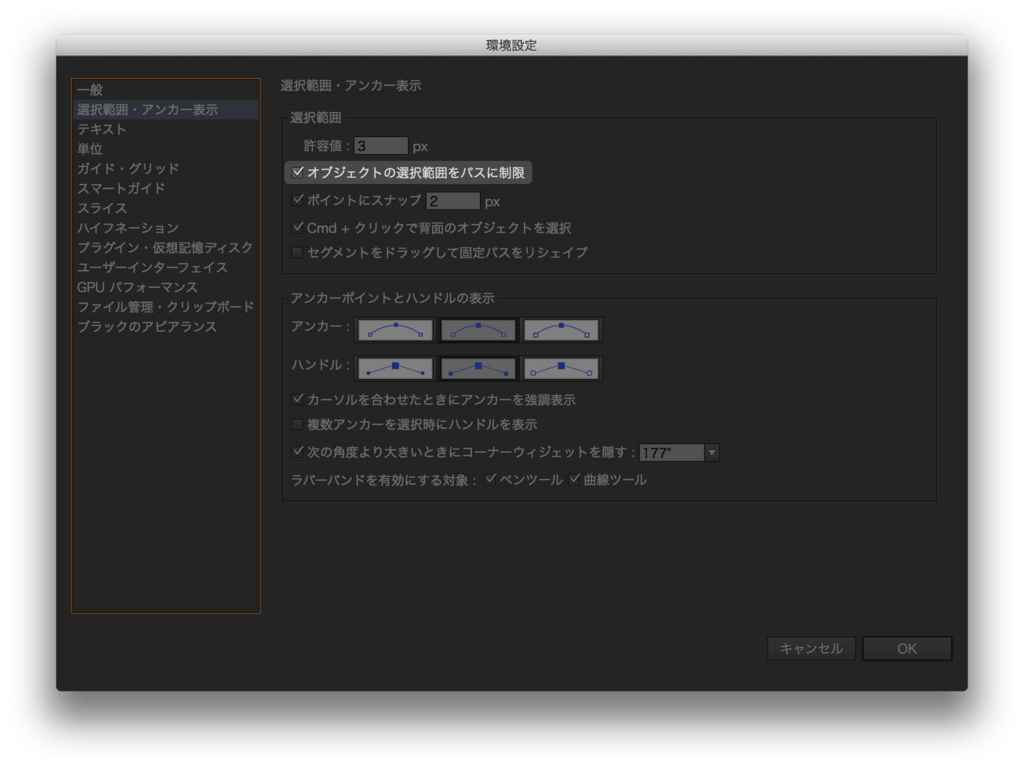Switch to the 一般 preferences section
Screen dimensions: 1024x769
tap(120, 89)
